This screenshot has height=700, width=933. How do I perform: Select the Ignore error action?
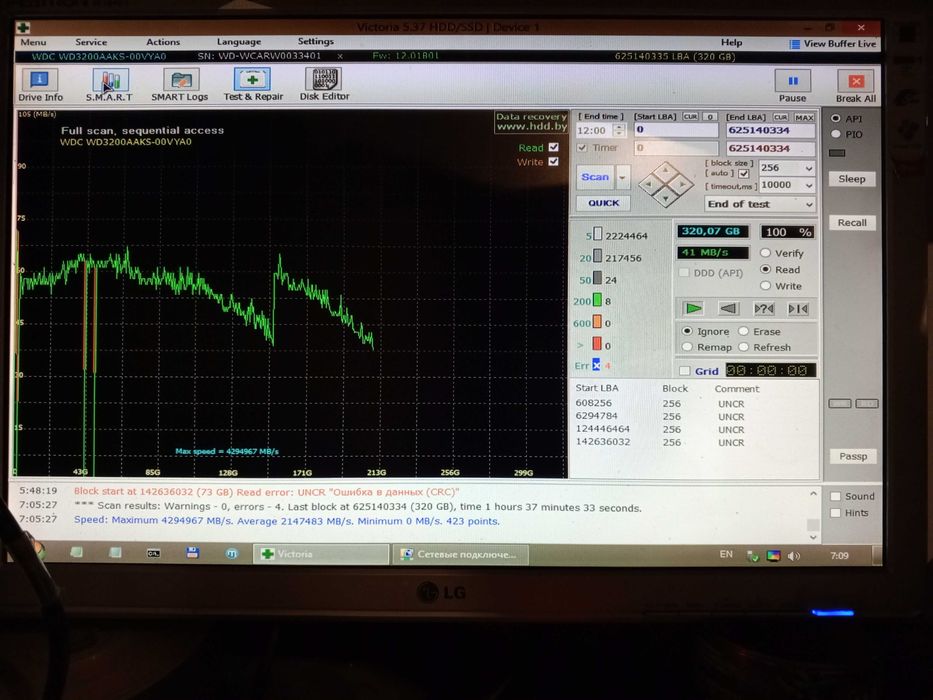[687, 331]
